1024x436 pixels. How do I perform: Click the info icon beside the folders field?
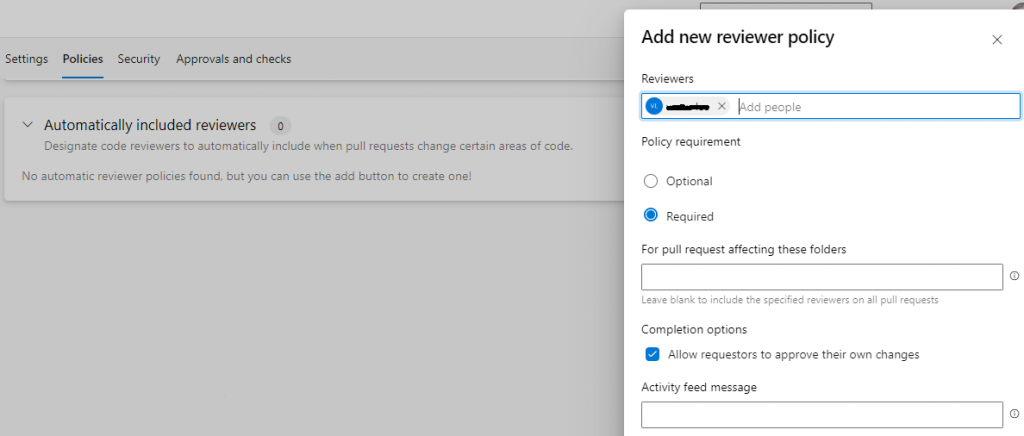1014,276
